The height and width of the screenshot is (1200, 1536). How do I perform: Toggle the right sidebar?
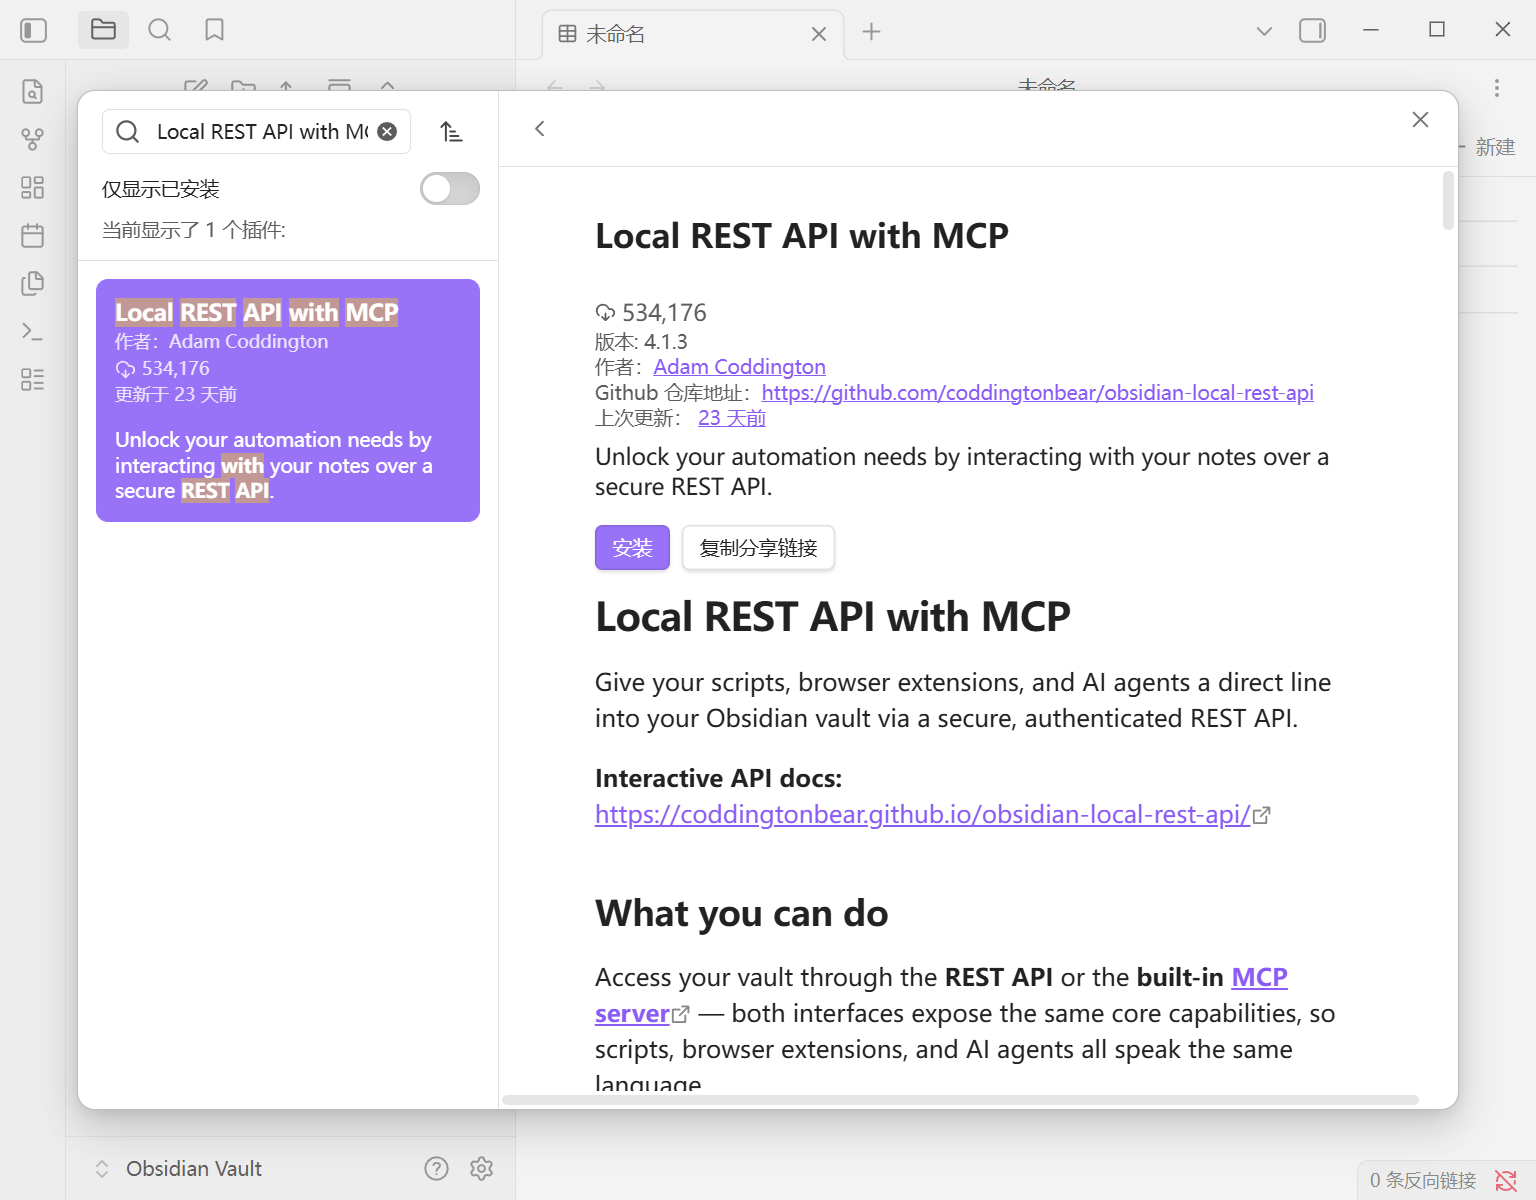click(x=1312, y=31)
